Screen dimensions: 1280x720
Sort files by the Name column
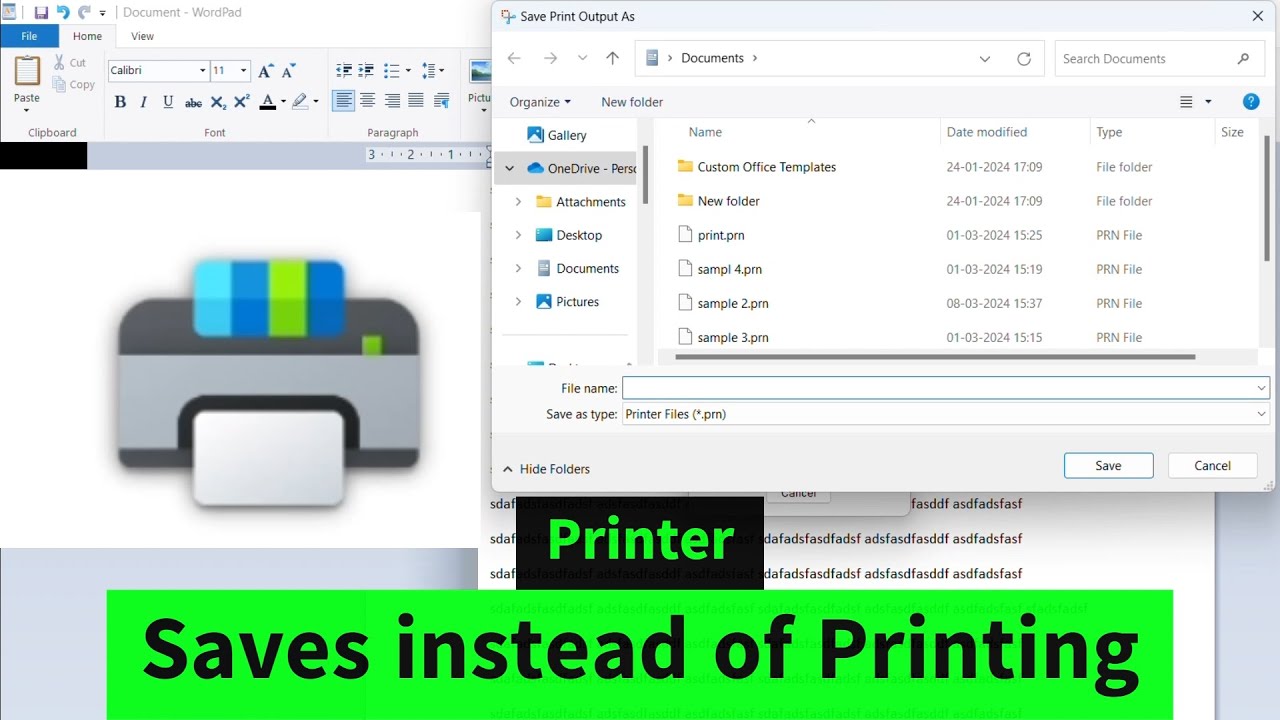click(705, 132)
